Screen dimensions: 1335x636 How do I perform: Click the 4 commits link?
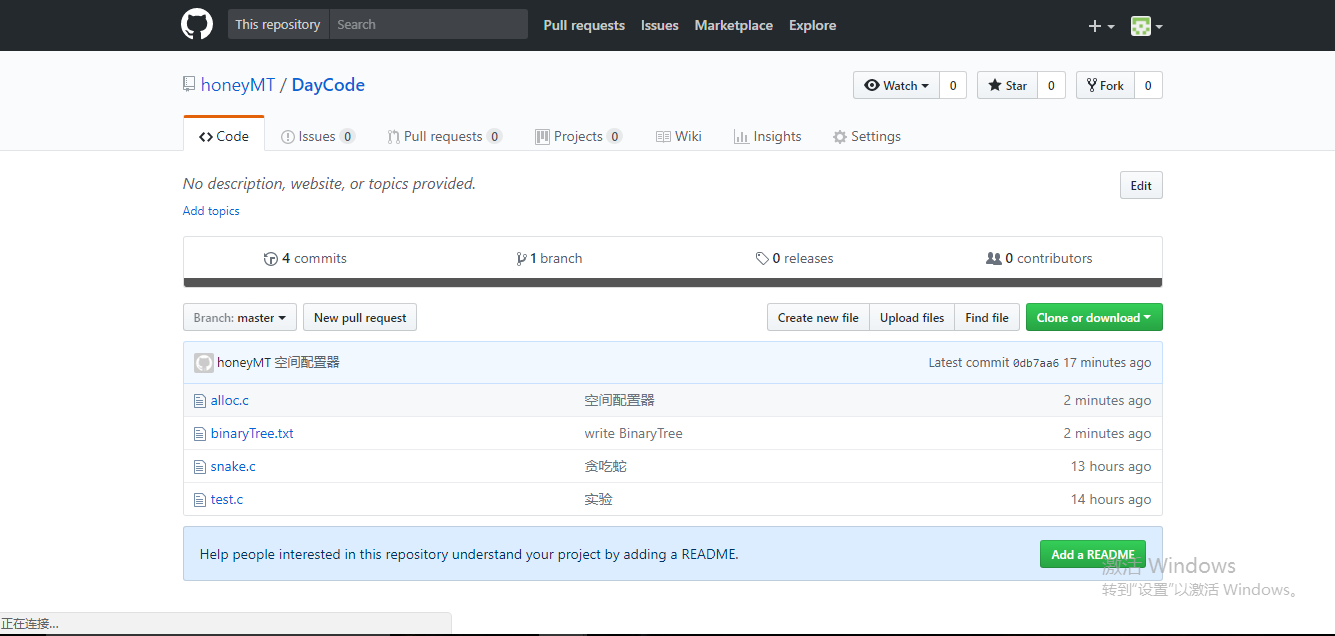tap(306, 259)
